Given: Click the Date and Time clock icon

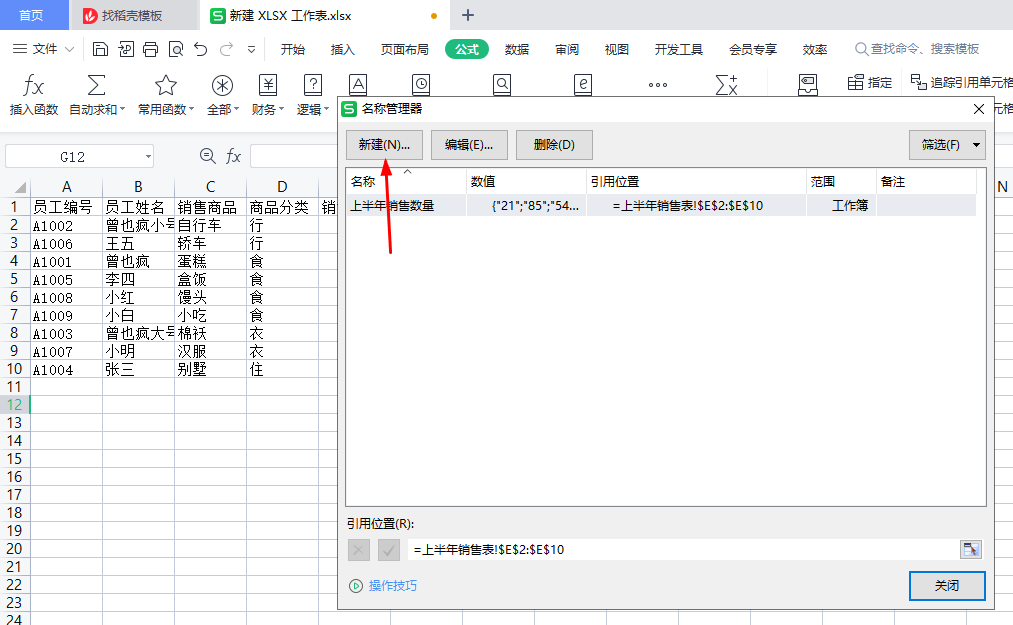Looking at the screenshot, I should tap(421, 85).
